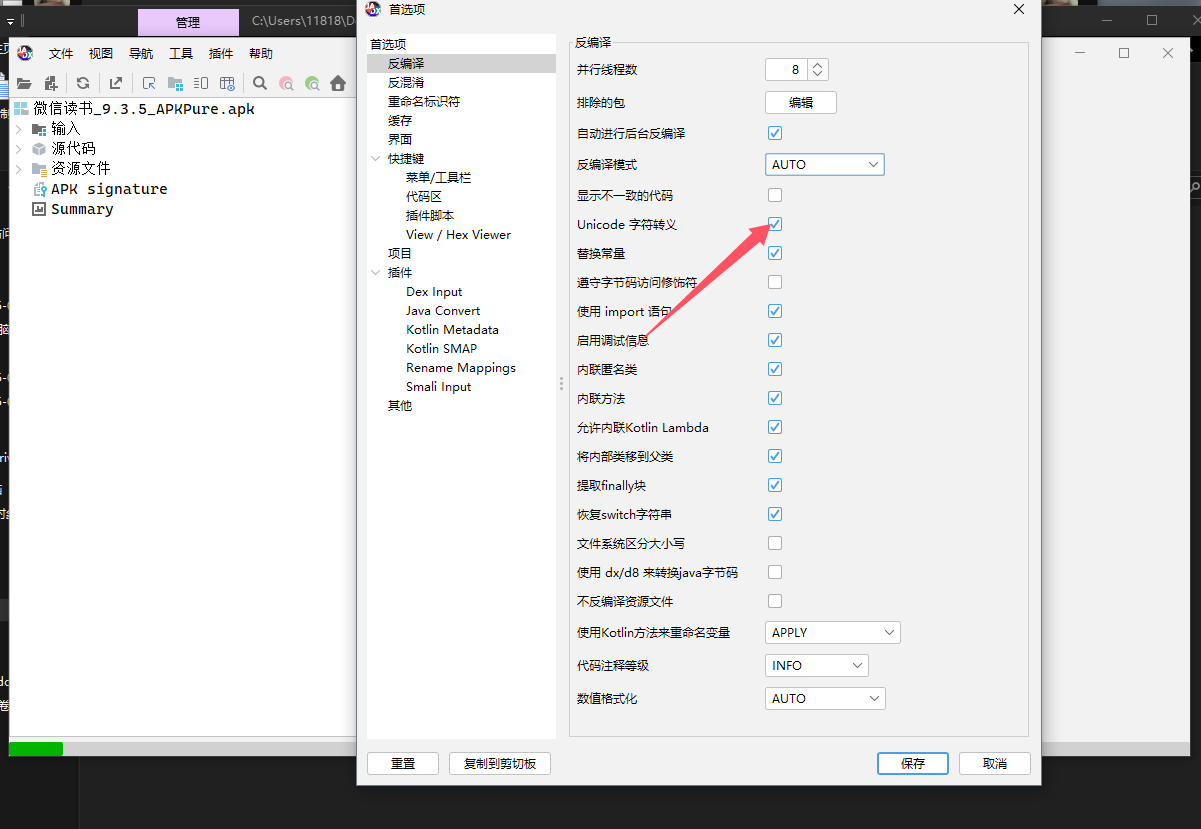Screen dimensions: 1201x829
Task: Navigate forward using the green arrow icon
Action: click(312, 84)
